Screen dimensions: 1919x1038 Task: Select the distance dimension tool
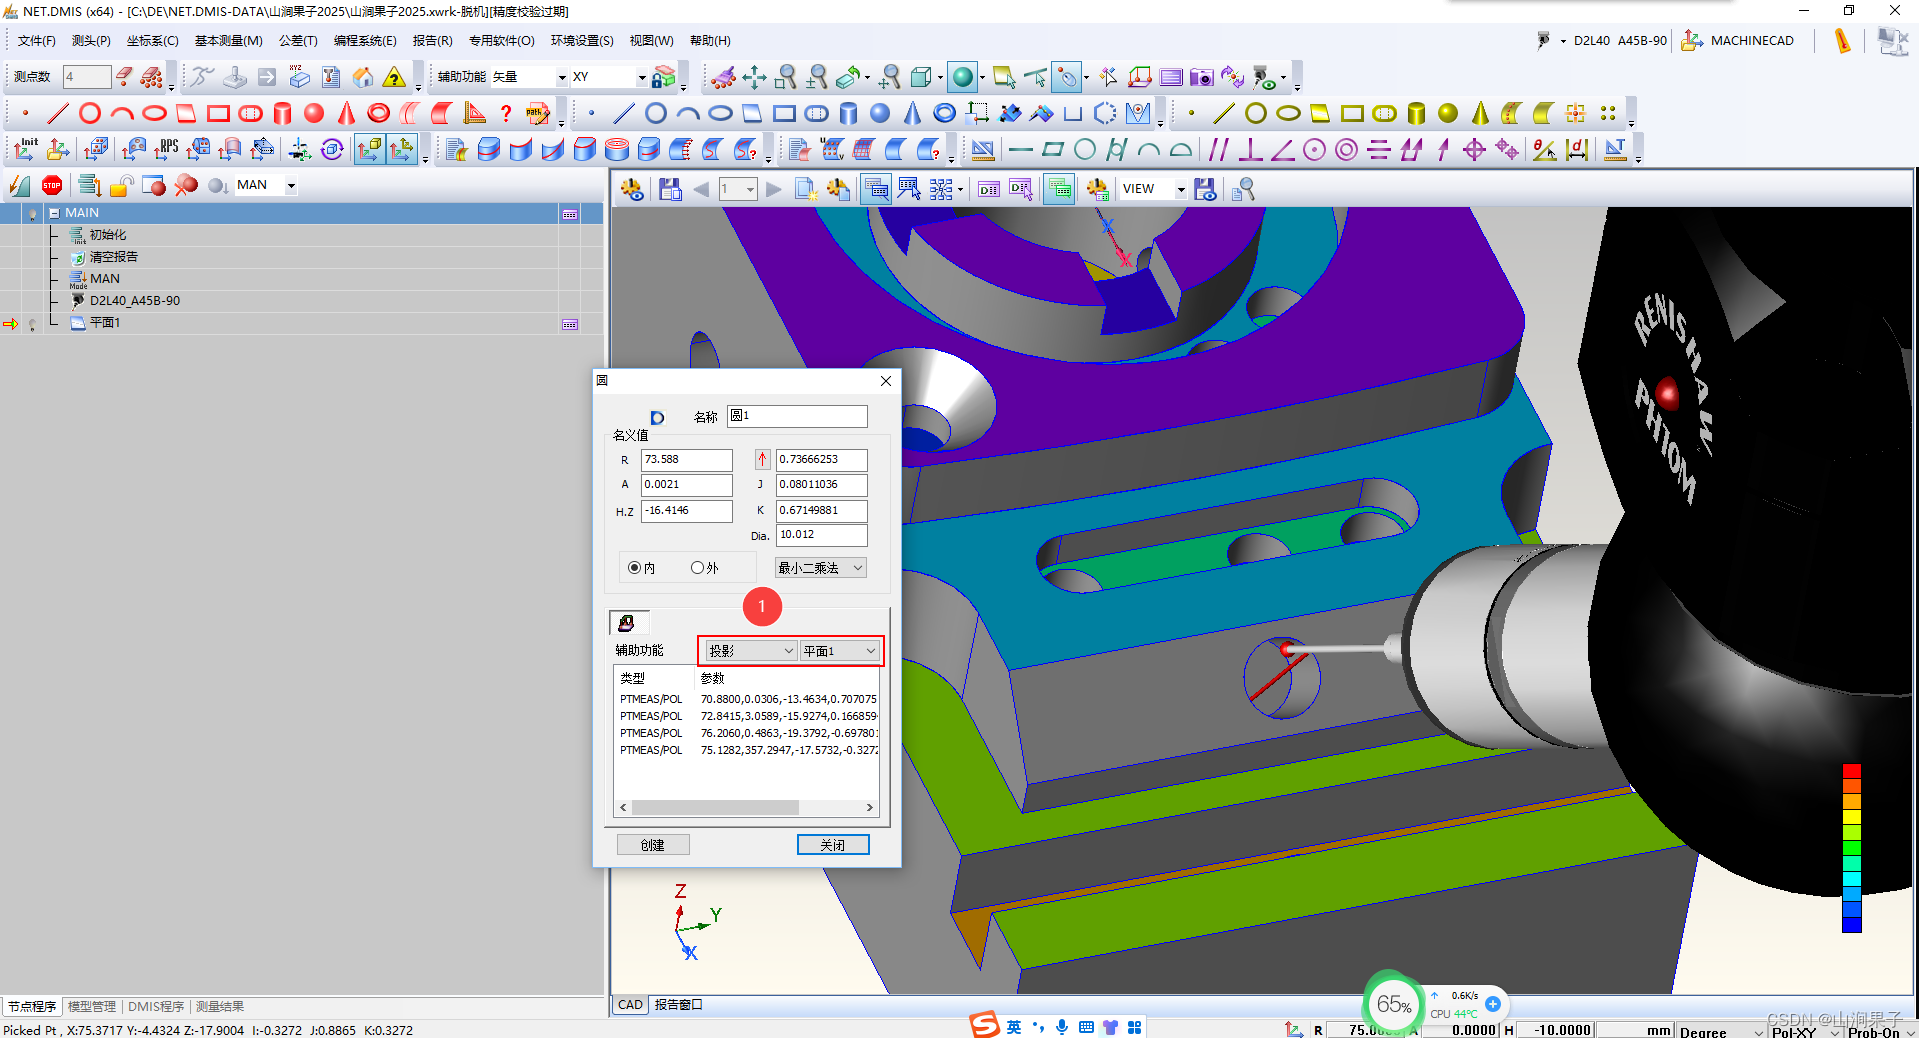[1577, 150]
